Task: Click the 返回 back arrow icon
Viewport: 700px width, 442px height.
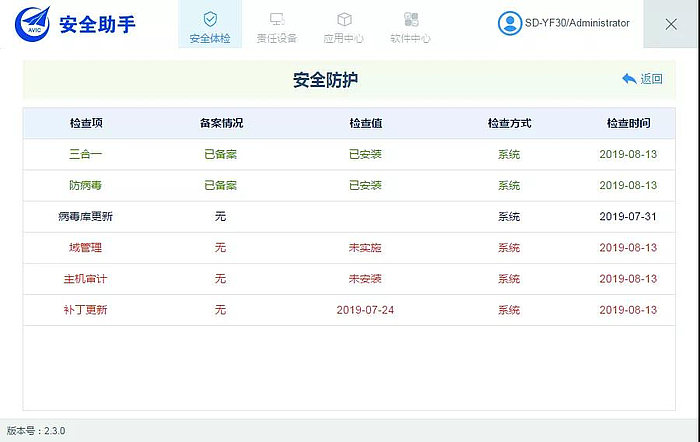Action: click(629, 79)
